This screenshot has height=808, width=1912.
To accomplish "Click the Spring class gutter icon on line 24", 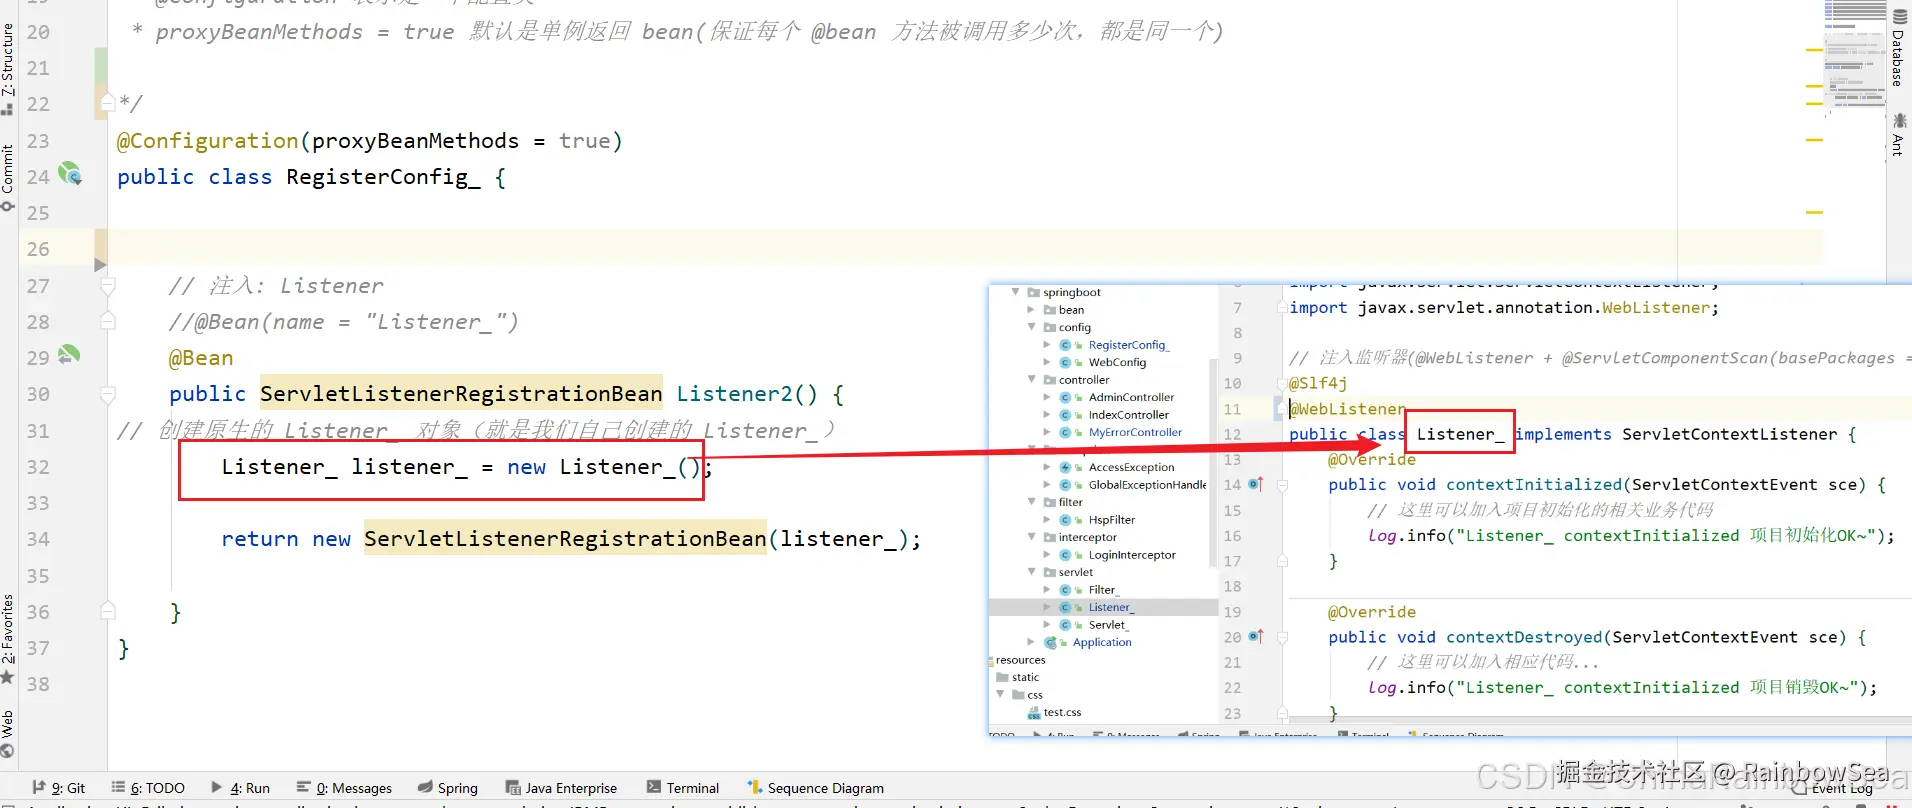I will click(70, 174).
